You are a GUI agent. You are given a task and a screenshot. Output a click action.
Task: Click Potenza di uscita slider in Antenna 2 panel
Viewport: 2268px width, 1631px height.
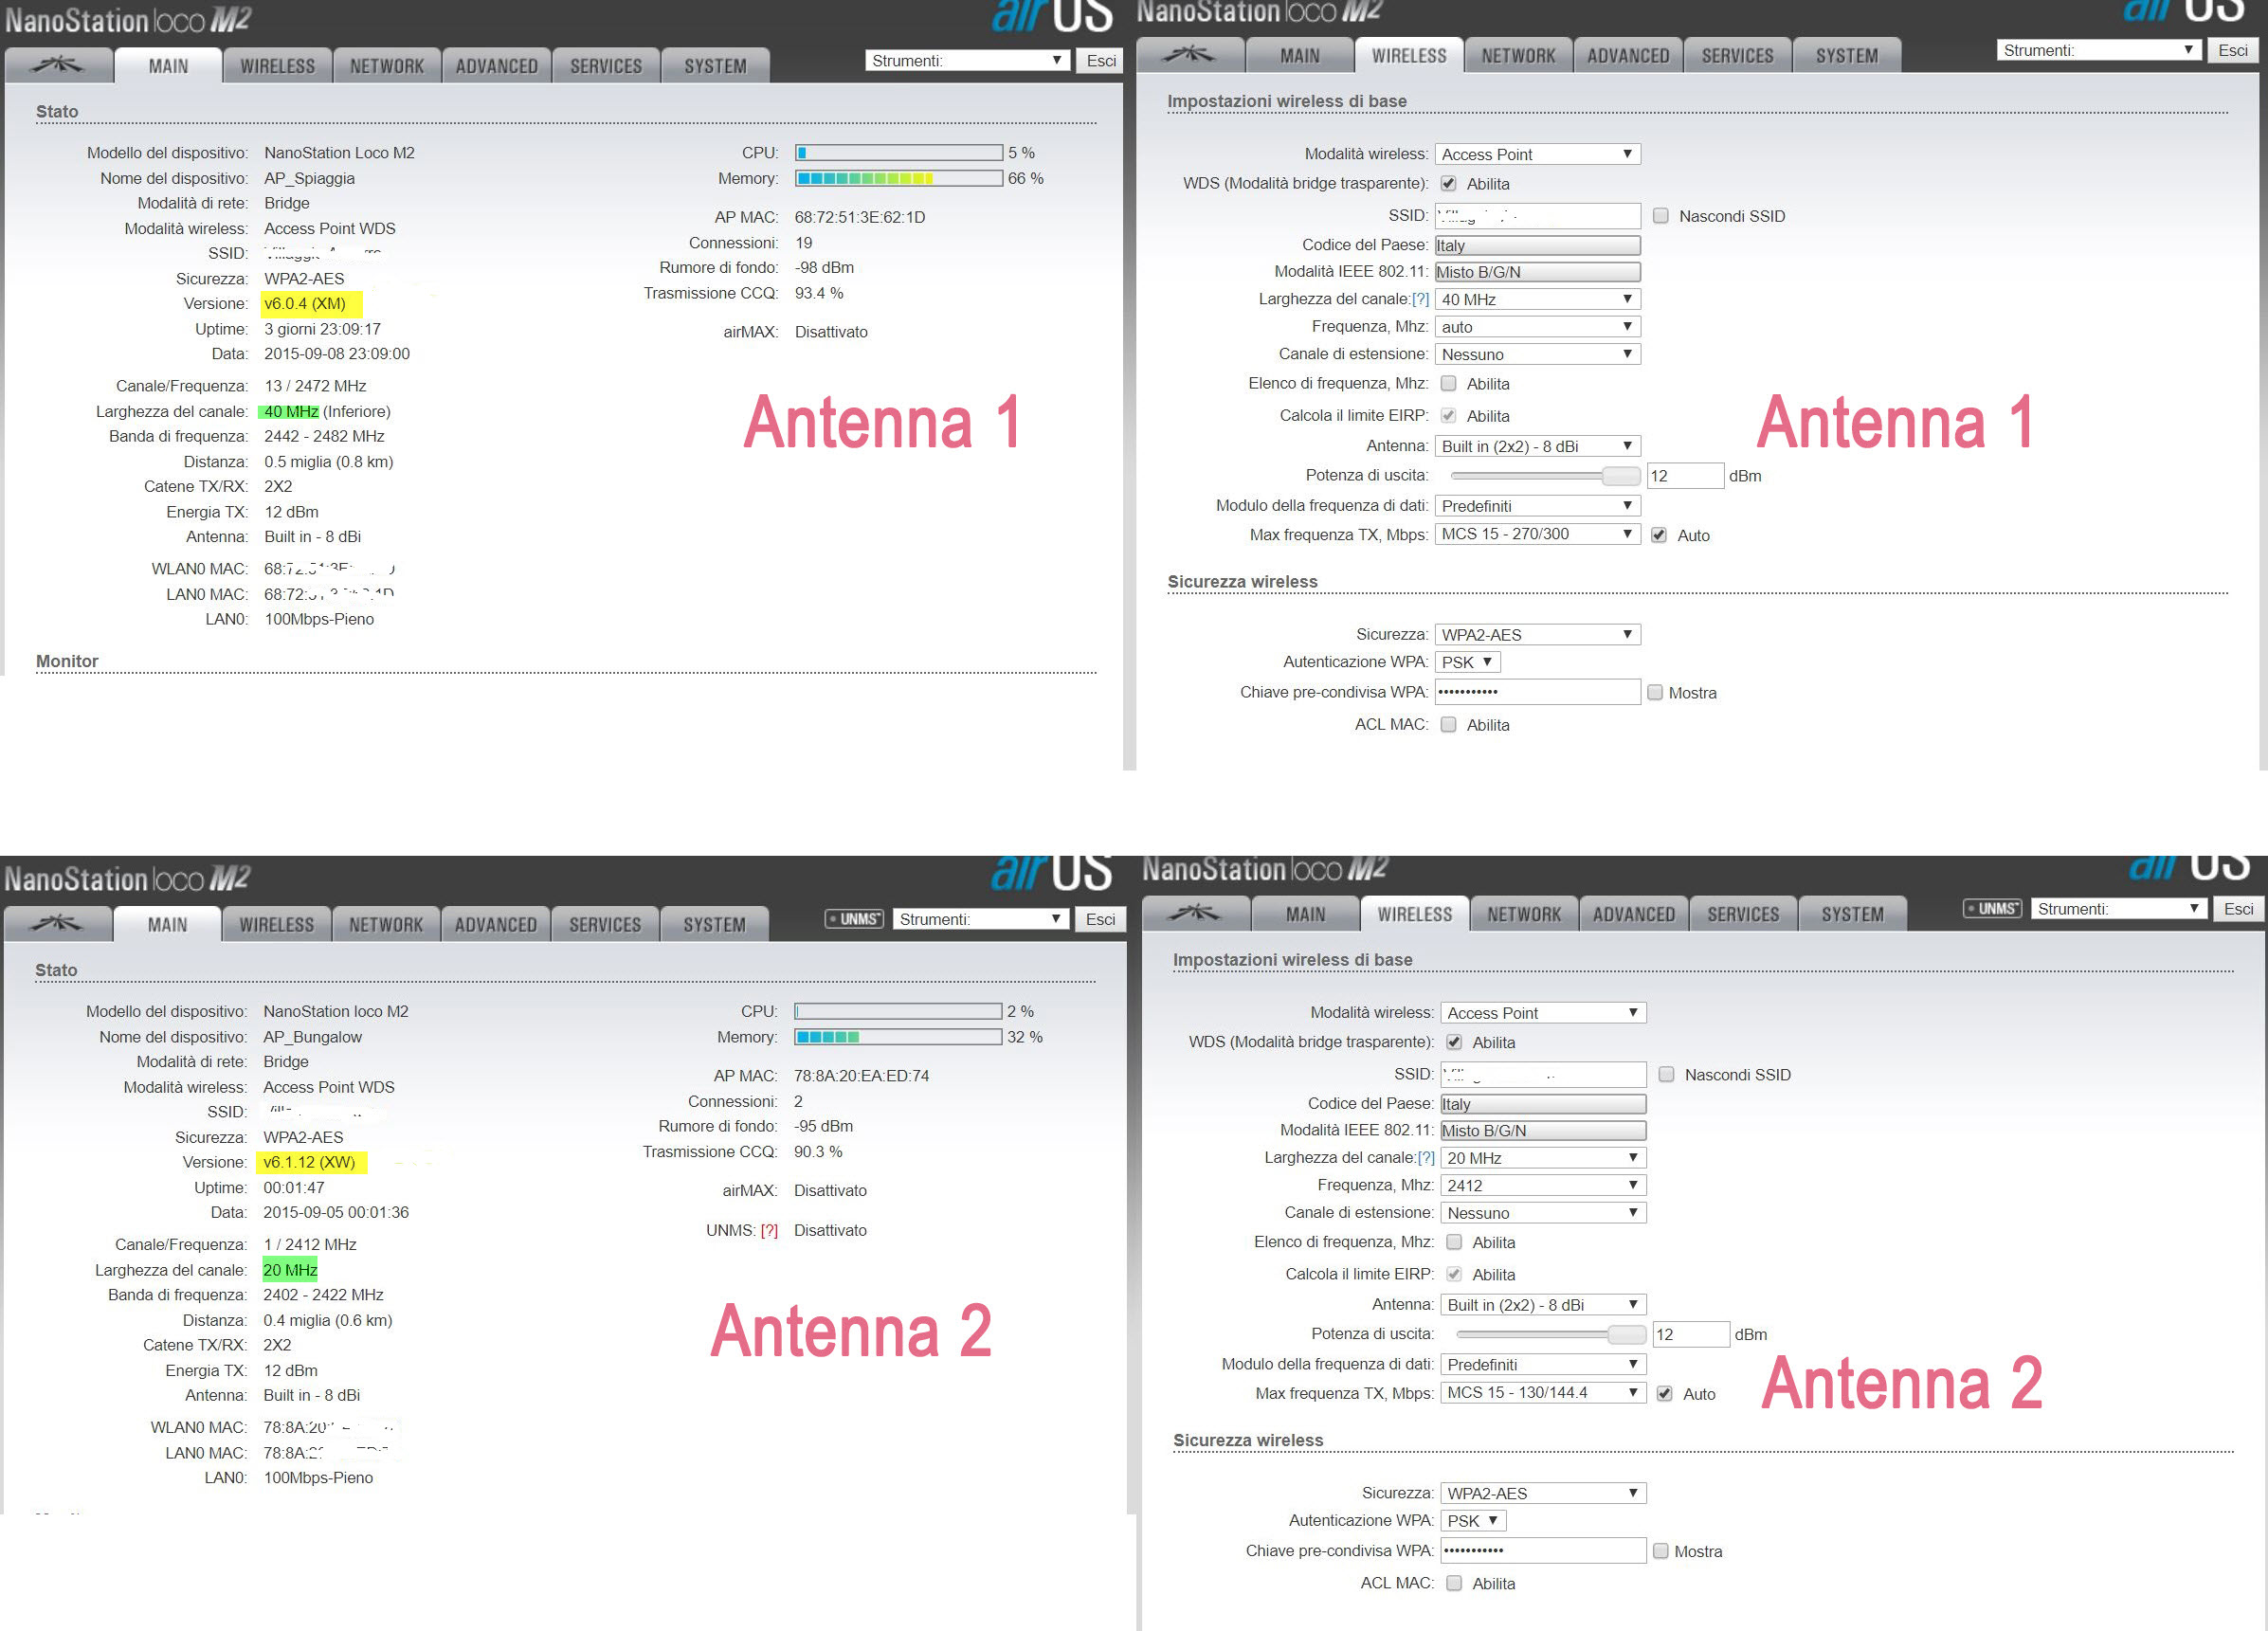[1551, 1334]
